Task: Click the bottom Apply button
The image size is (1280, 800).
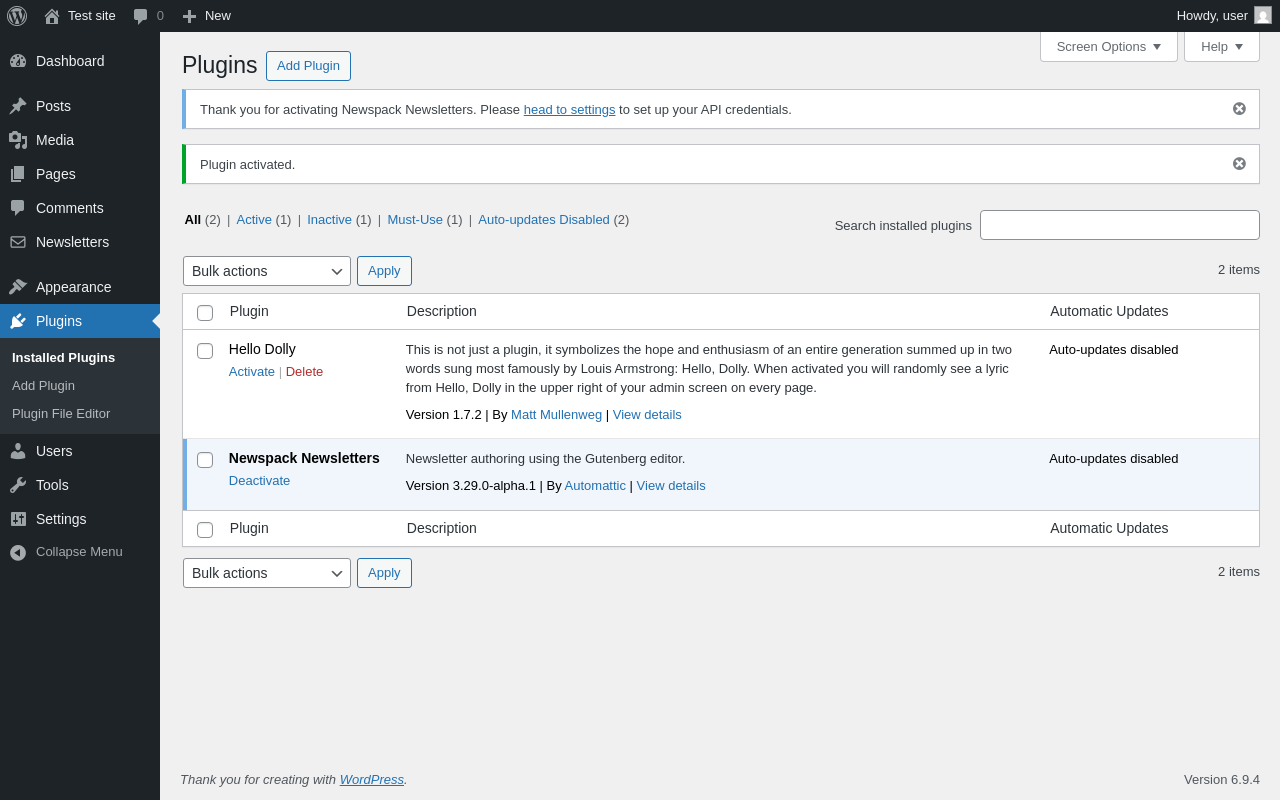Action: 384,573
